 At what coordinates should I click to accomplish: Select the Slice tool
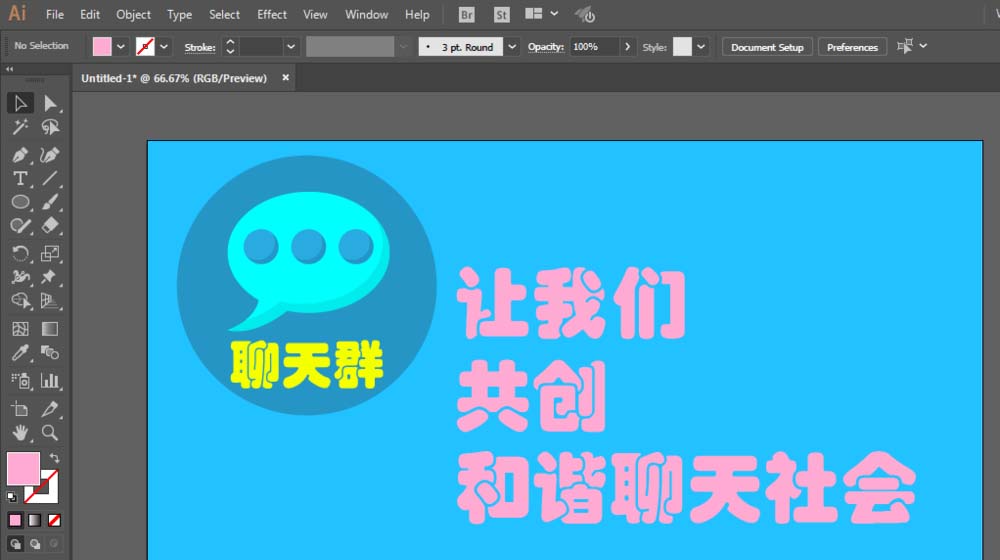pos(50,409)
